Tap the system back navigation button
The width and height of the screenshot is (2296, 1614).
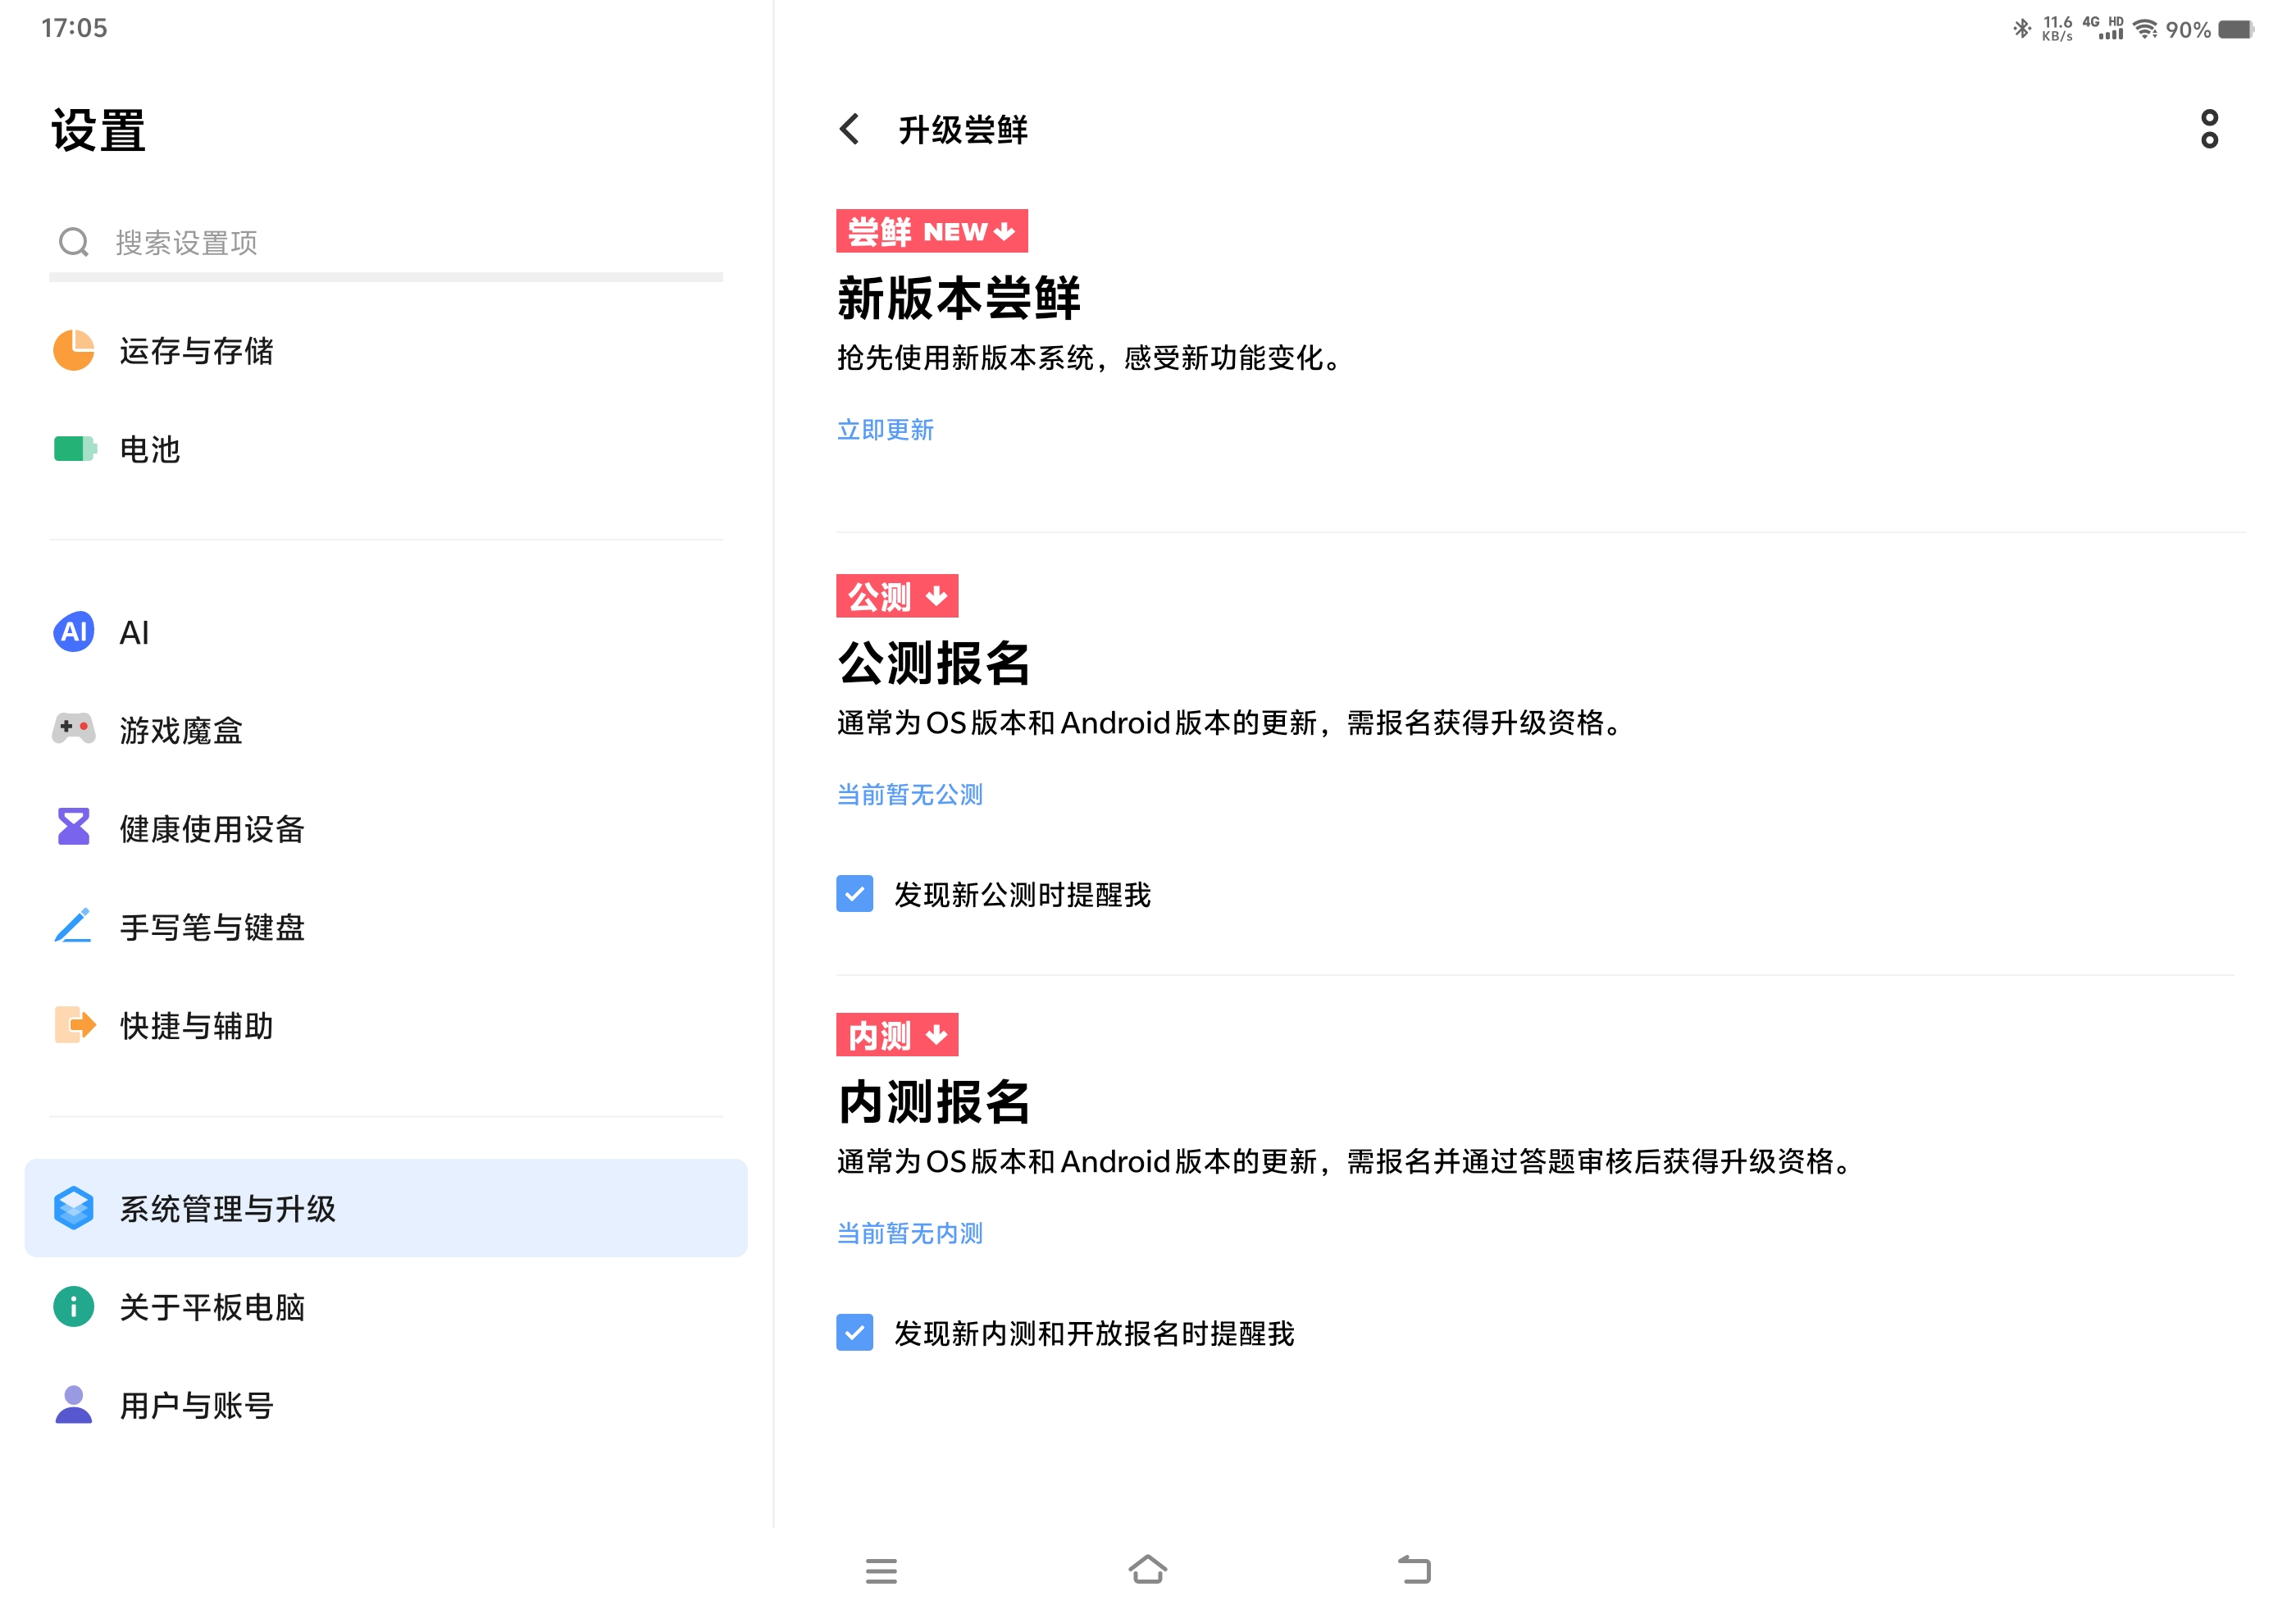pyautogui.click(x=1415, y=1570)
